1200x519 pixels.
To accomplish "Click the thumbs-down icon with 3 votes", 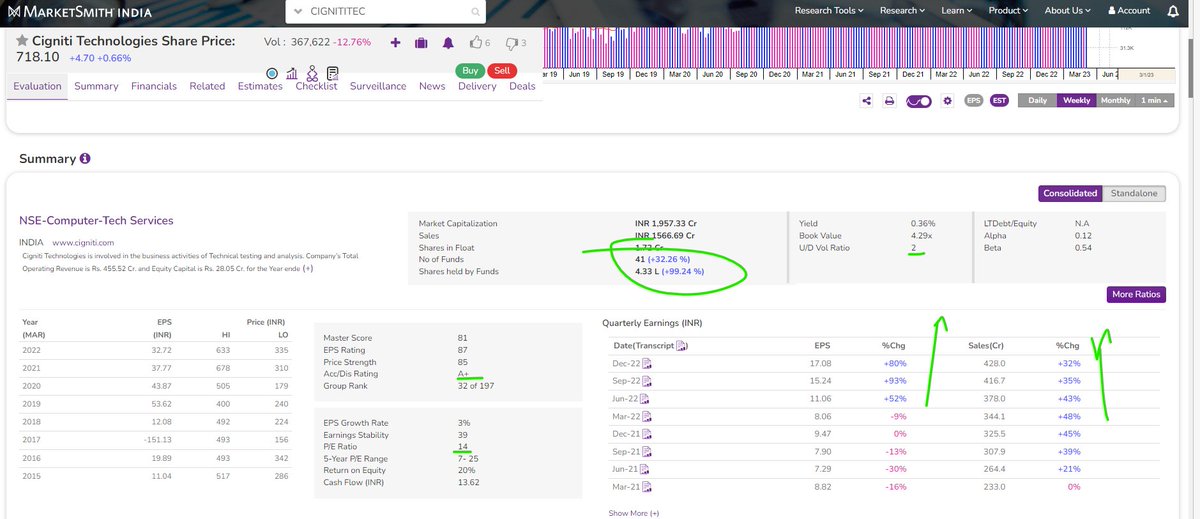I will click(x=512, y=43).
